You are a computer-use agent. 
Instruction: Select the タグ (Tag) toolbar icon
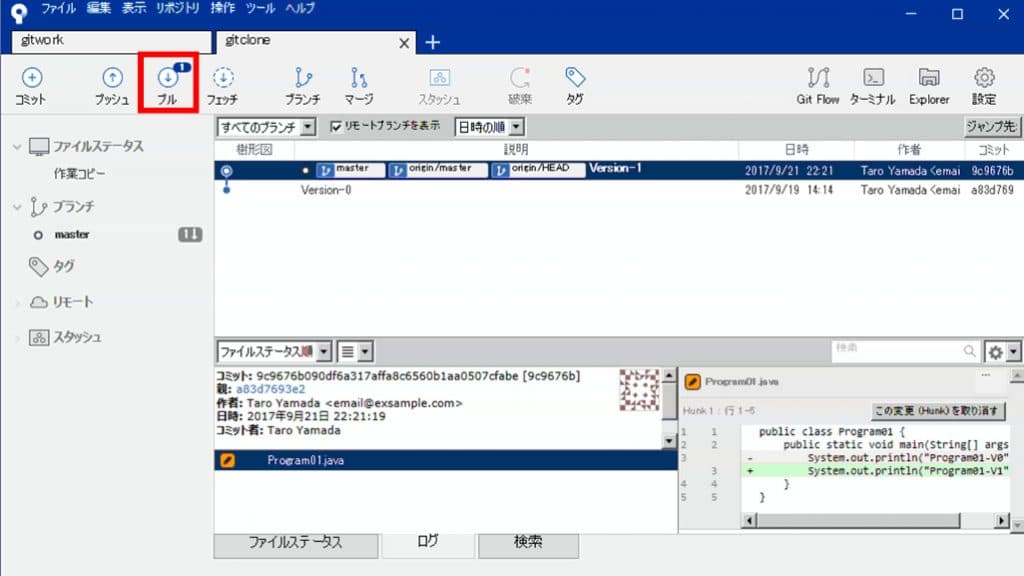pyautogui.click(x=574, y=82)
